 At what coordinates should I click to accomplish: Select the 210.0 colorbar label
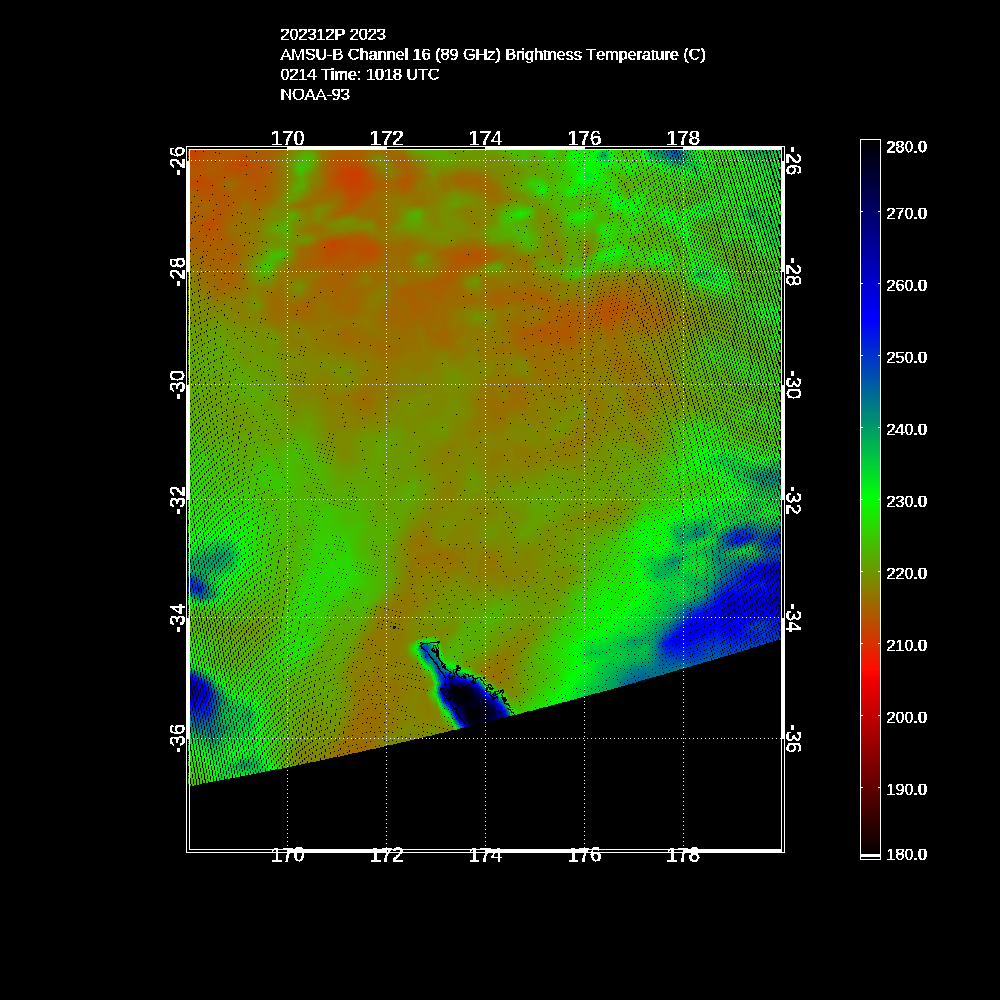pyautogui.click(x=906, y=646)
